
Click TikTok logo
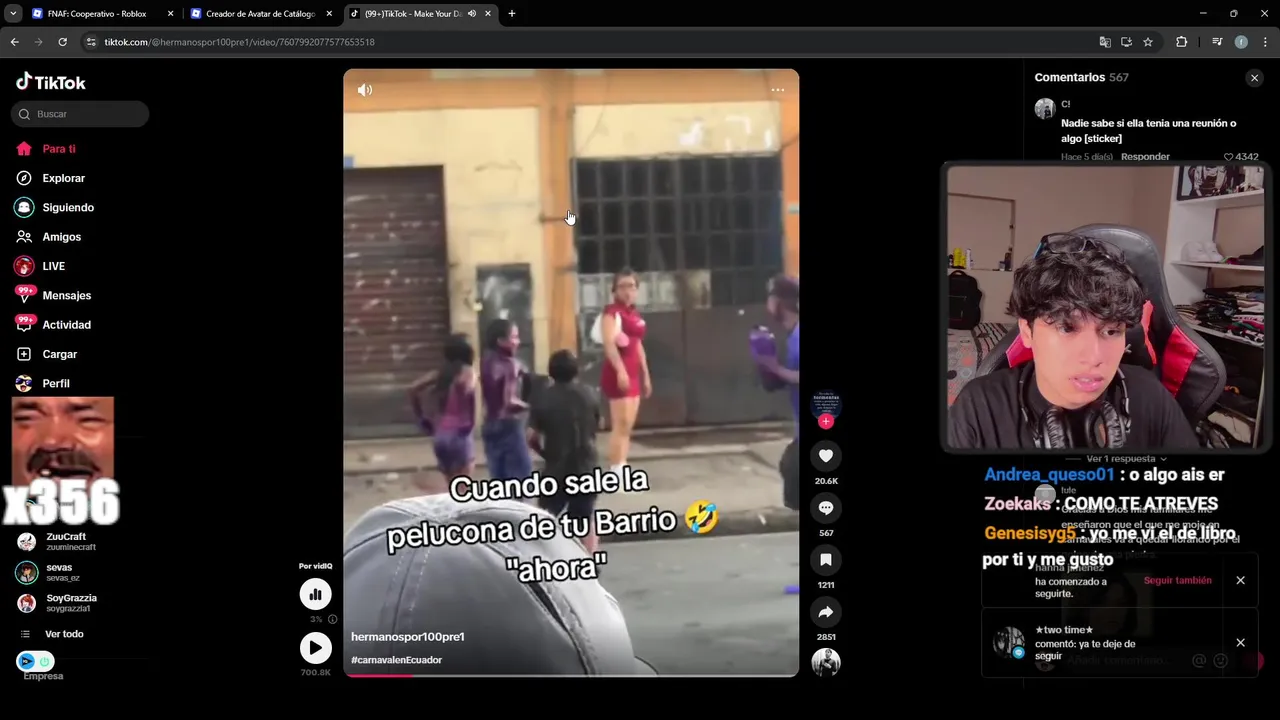[51, 82]
